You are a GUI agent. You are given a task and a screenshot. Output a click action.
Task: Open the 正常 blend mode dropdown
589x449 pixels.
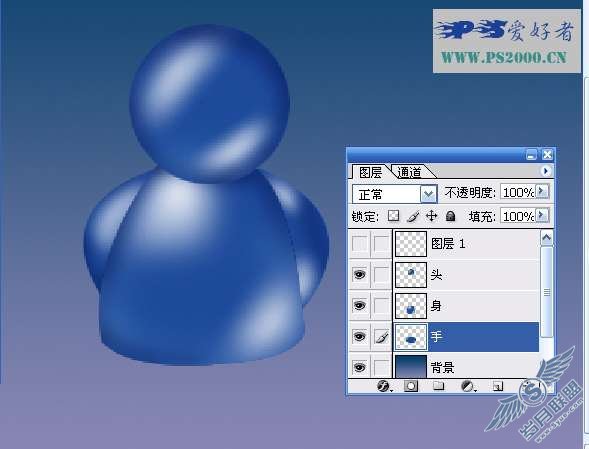[428, 194]
